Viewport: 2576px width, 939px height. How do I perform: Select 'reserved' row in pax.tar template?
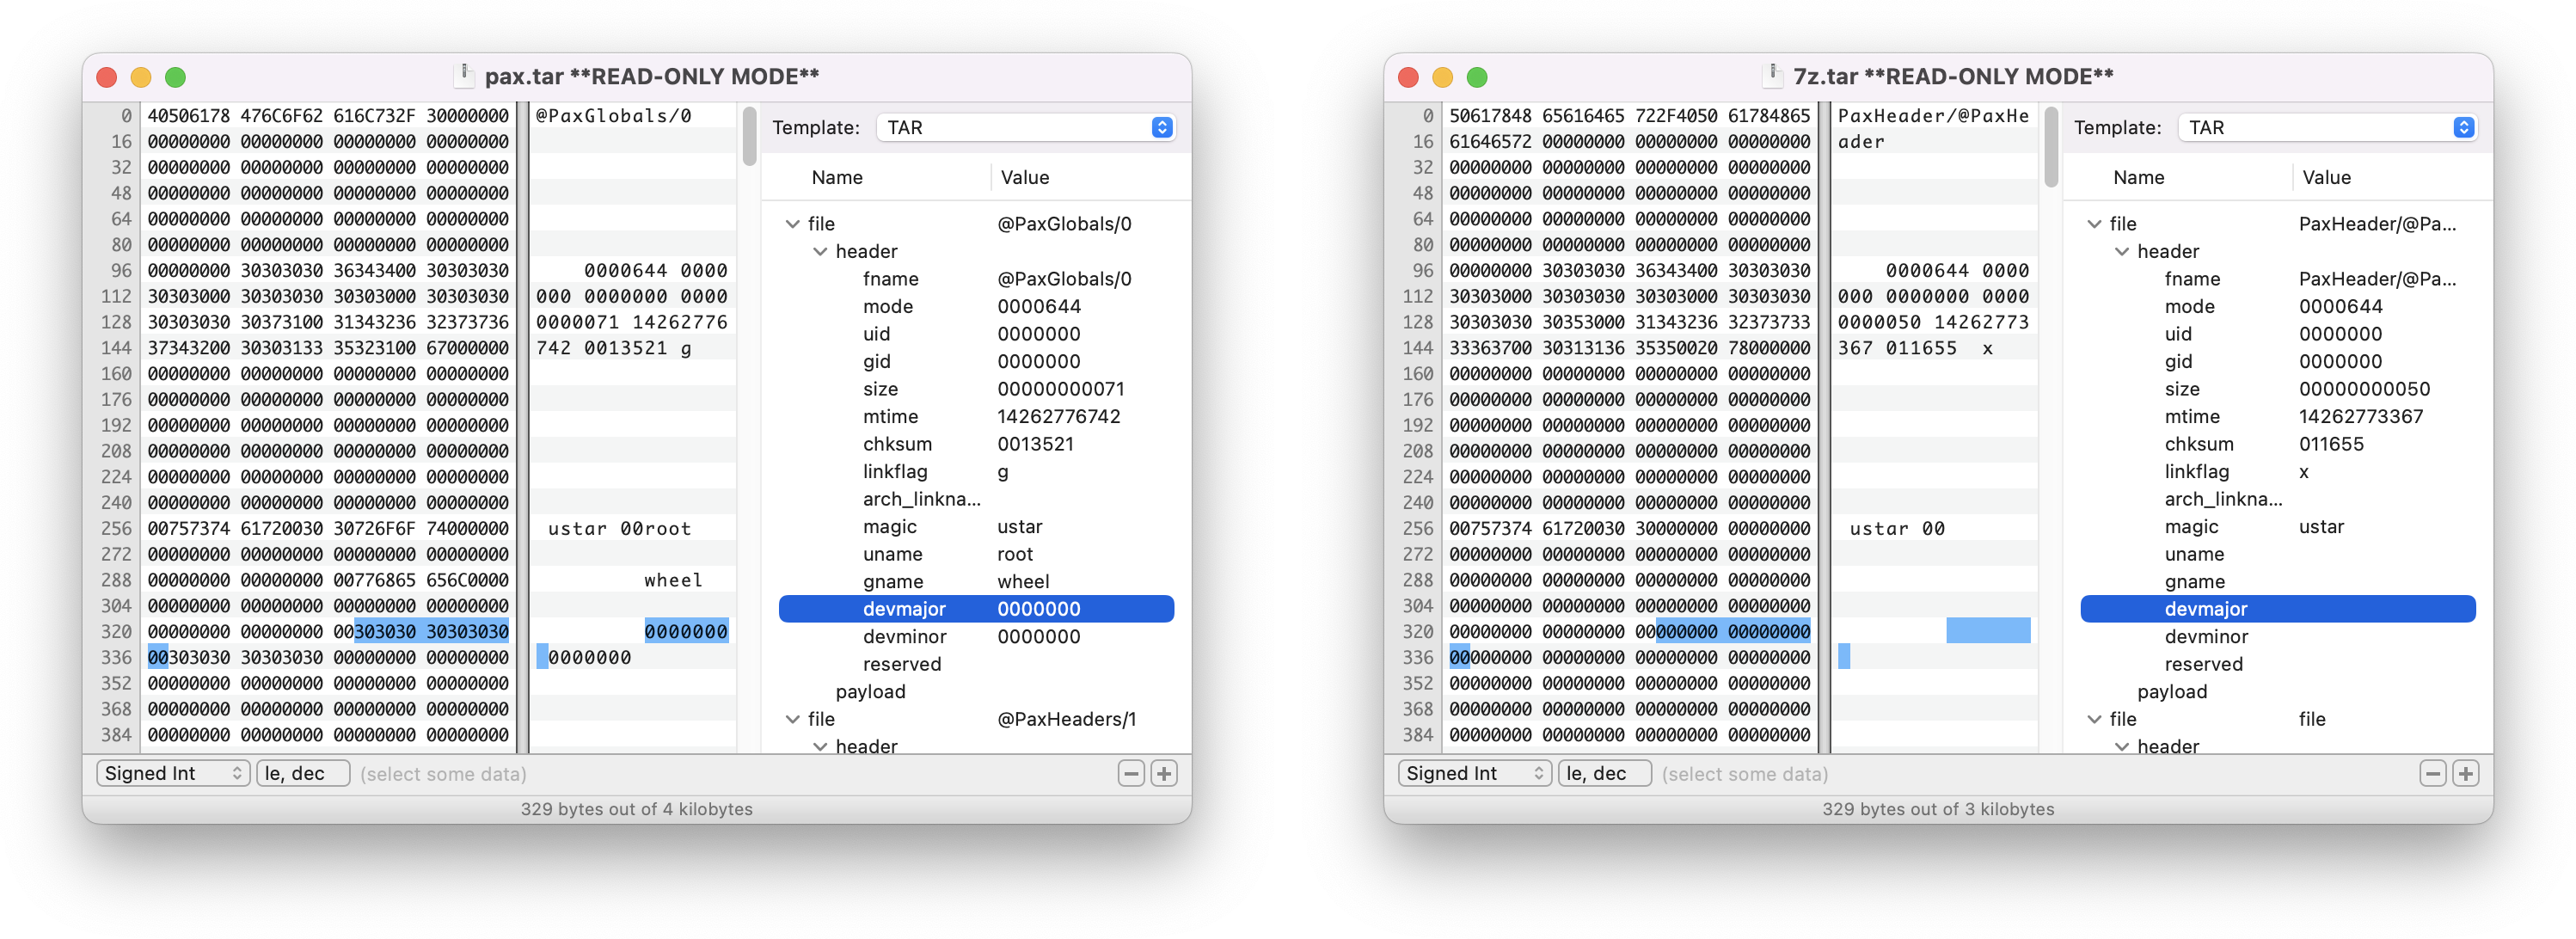point(976,664)
